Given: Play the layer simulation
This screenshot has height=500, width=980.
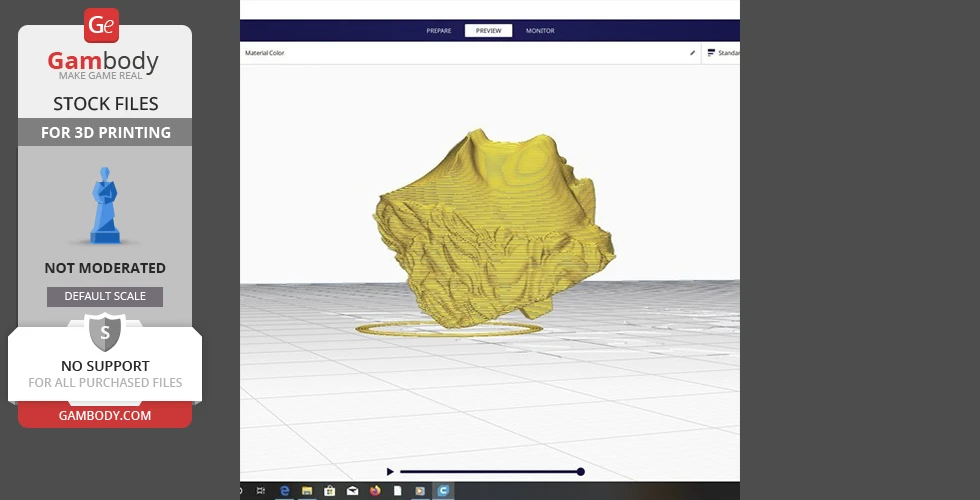Looking at the screenshot, I should pos(390,472).
